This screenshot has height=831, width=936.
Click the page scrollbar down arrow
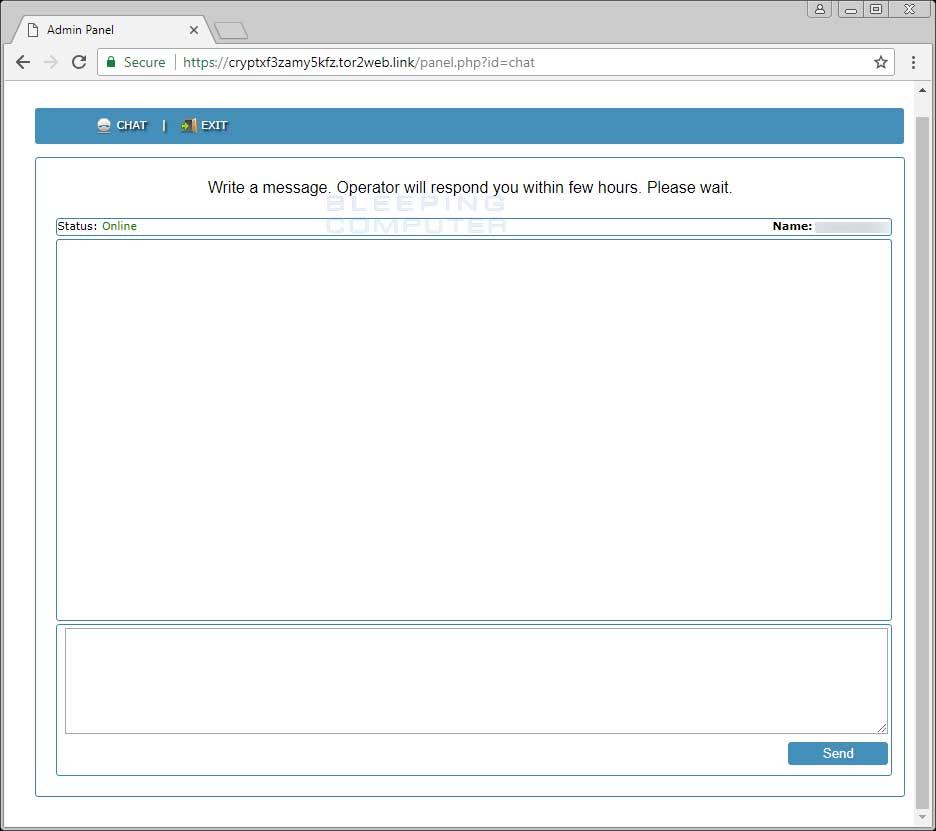(923, 817)
